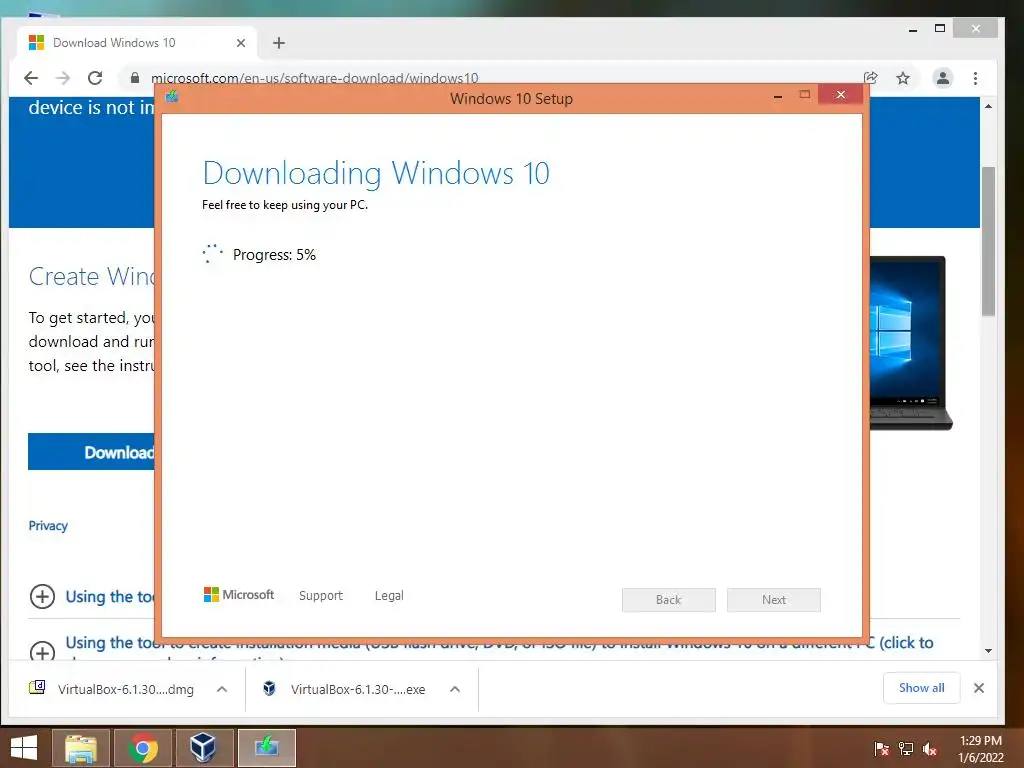Image resolution: width=1024 pixels, height=768 pixels.
Task: Expand options for VirtualBox exe download
Action: [x=455, y=689]
